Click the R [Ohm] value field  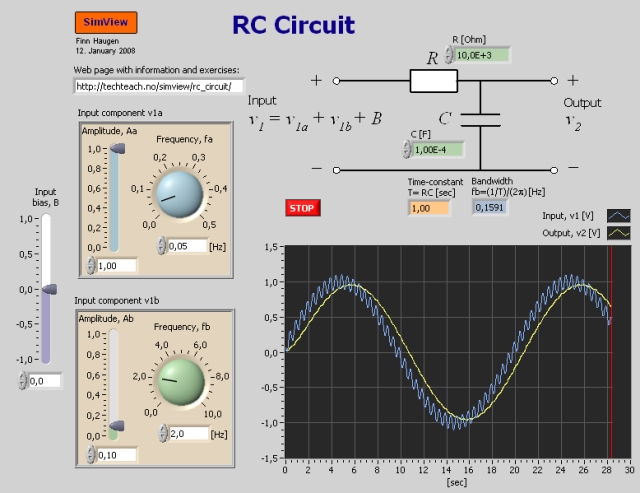point(482,55)
